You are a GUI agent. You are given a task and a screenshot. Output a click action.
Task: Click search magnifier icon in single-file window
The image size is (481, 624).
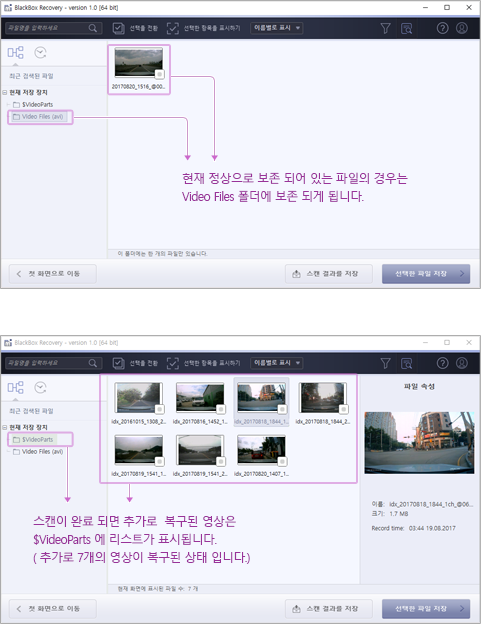[x=93, y=28]
